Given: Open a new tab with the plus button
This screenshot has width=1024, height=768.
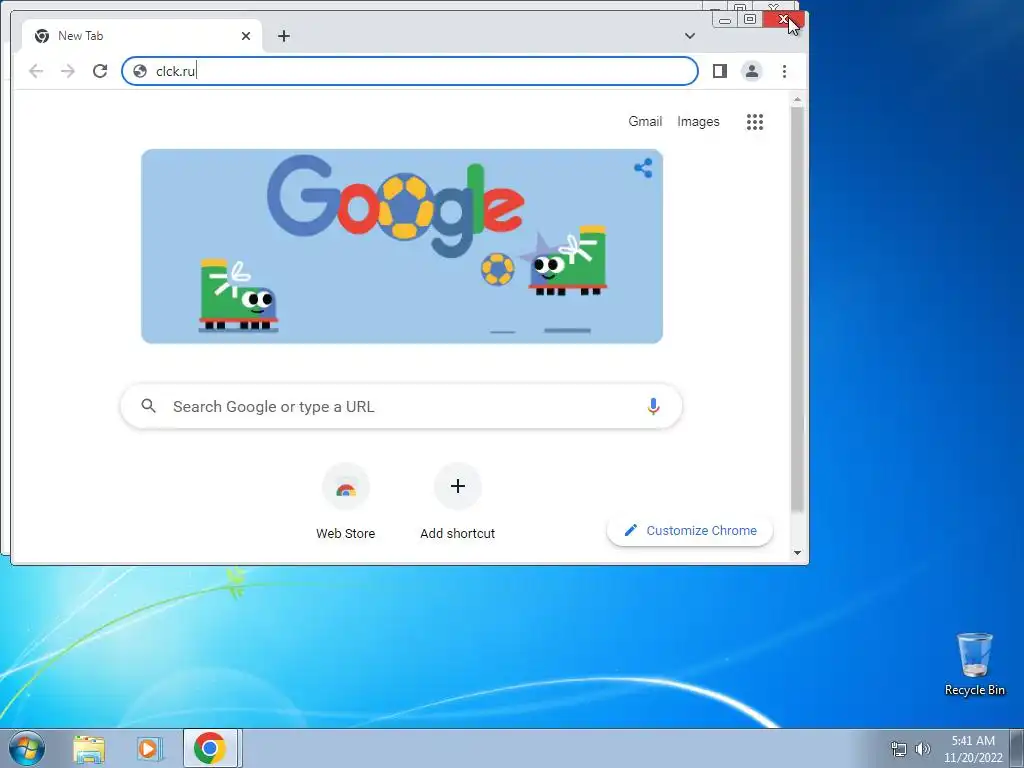Looking at the screenshot, I should (x=283, y=36).
